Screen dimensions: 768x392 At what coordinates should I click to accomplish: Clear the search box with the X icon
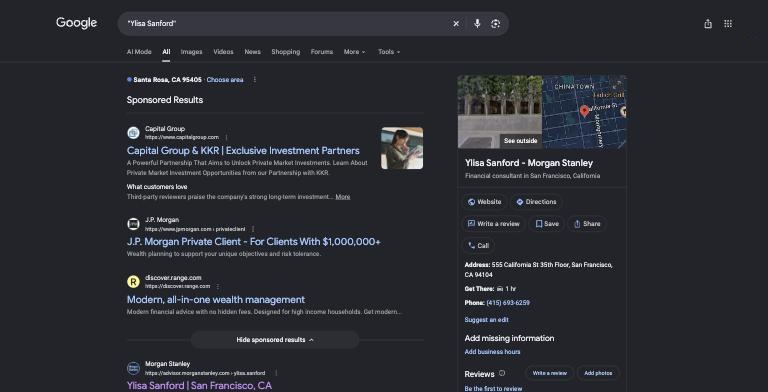[x=456, y=24]
